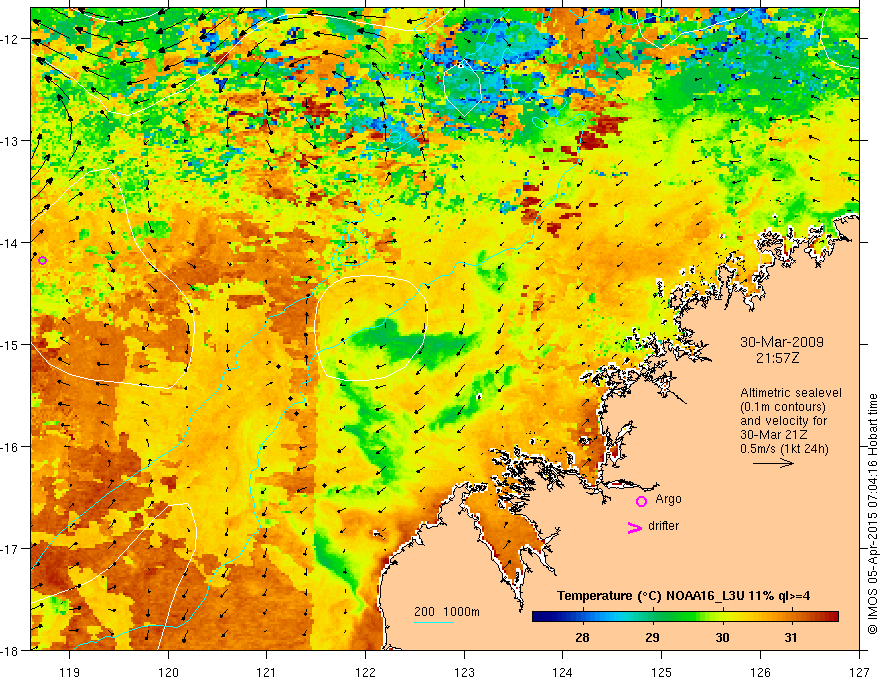Click latitude label -14 on the left axis
Image resolution: width=880 pixels, height=680 pixels.
pyautogui.click(x=11, y=243)
